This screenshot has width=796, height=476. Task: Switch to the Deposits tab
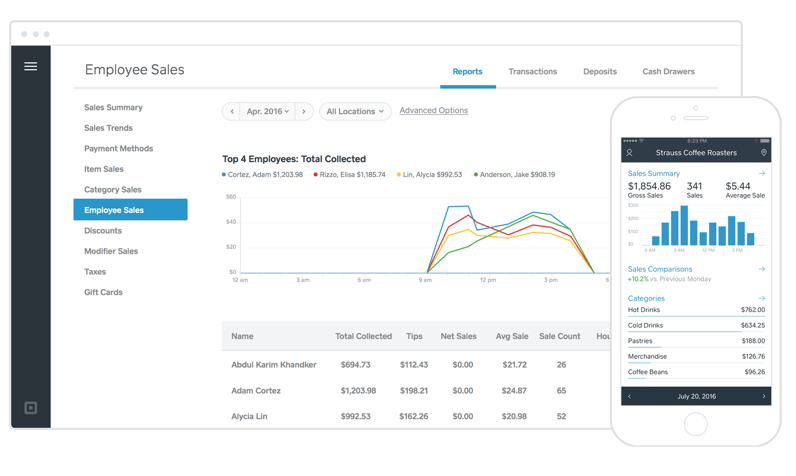point(600,72)
